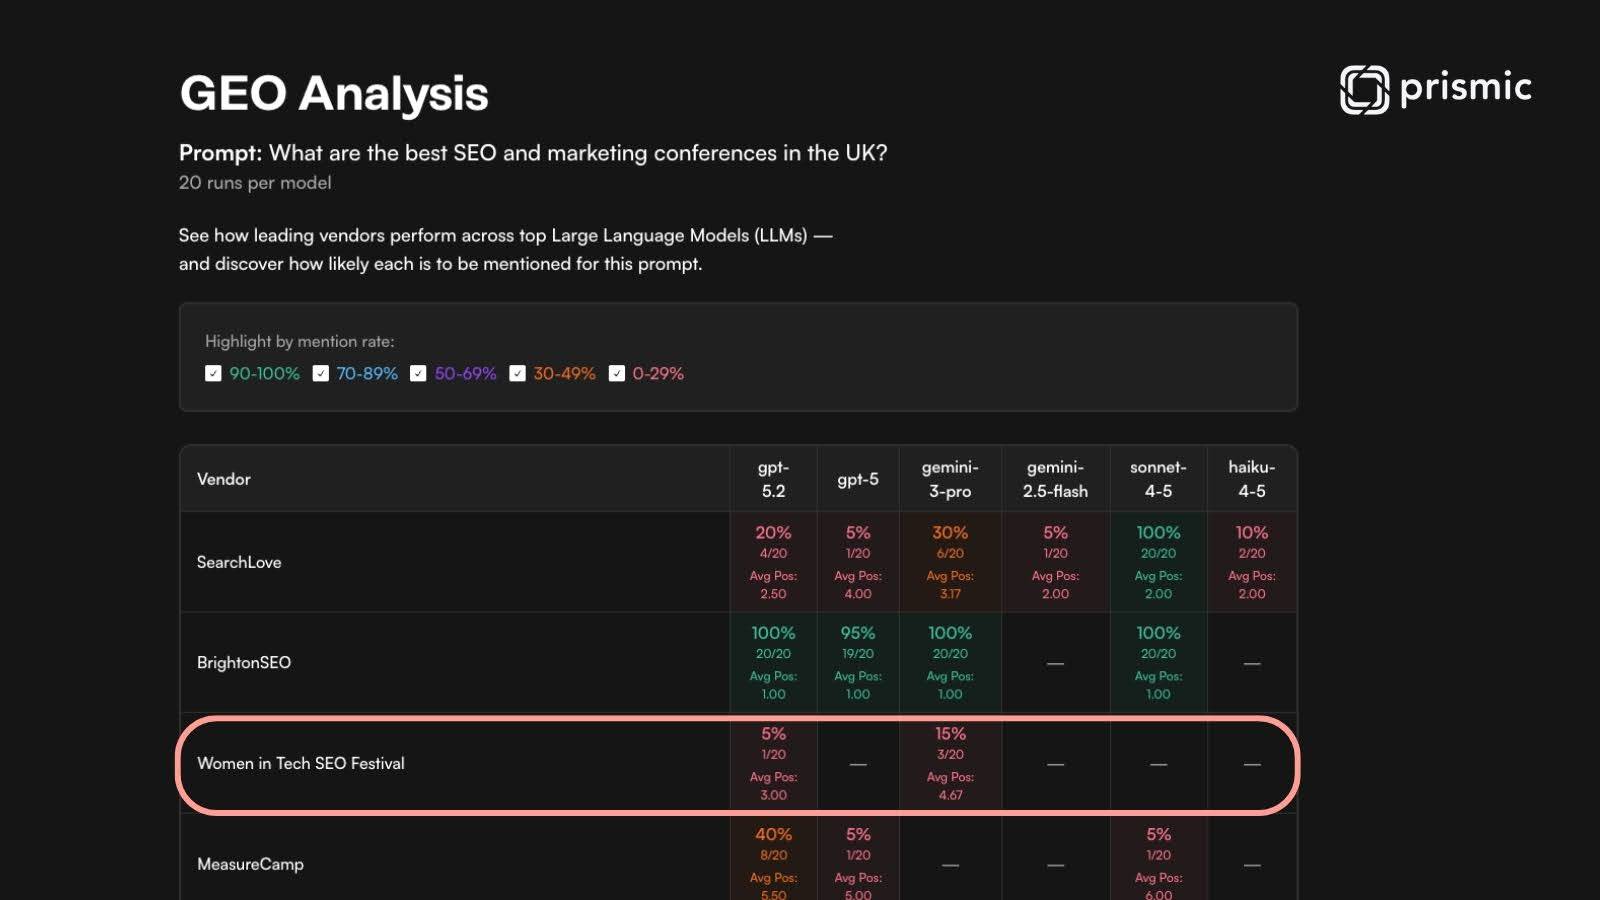Click SearchLove's 20% cell under gpt-5.2
This screenshot has width=1600, height=900.
tap(772, 533)
